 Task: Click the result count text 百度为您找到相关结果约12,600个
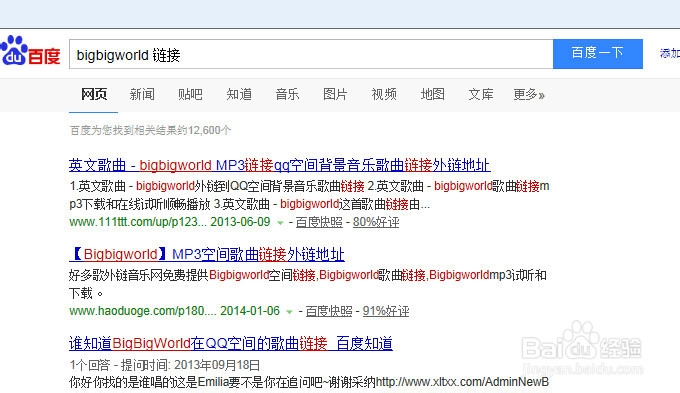(150, 130)
